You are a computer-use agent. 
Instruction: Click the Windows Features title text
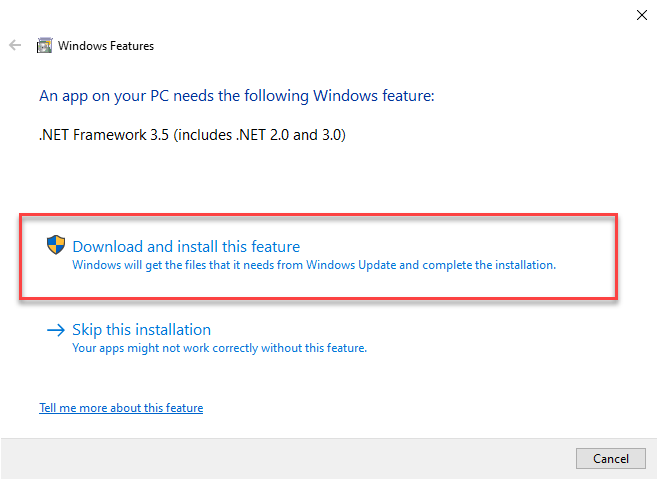pyautogui.click(x=106, y=46)
